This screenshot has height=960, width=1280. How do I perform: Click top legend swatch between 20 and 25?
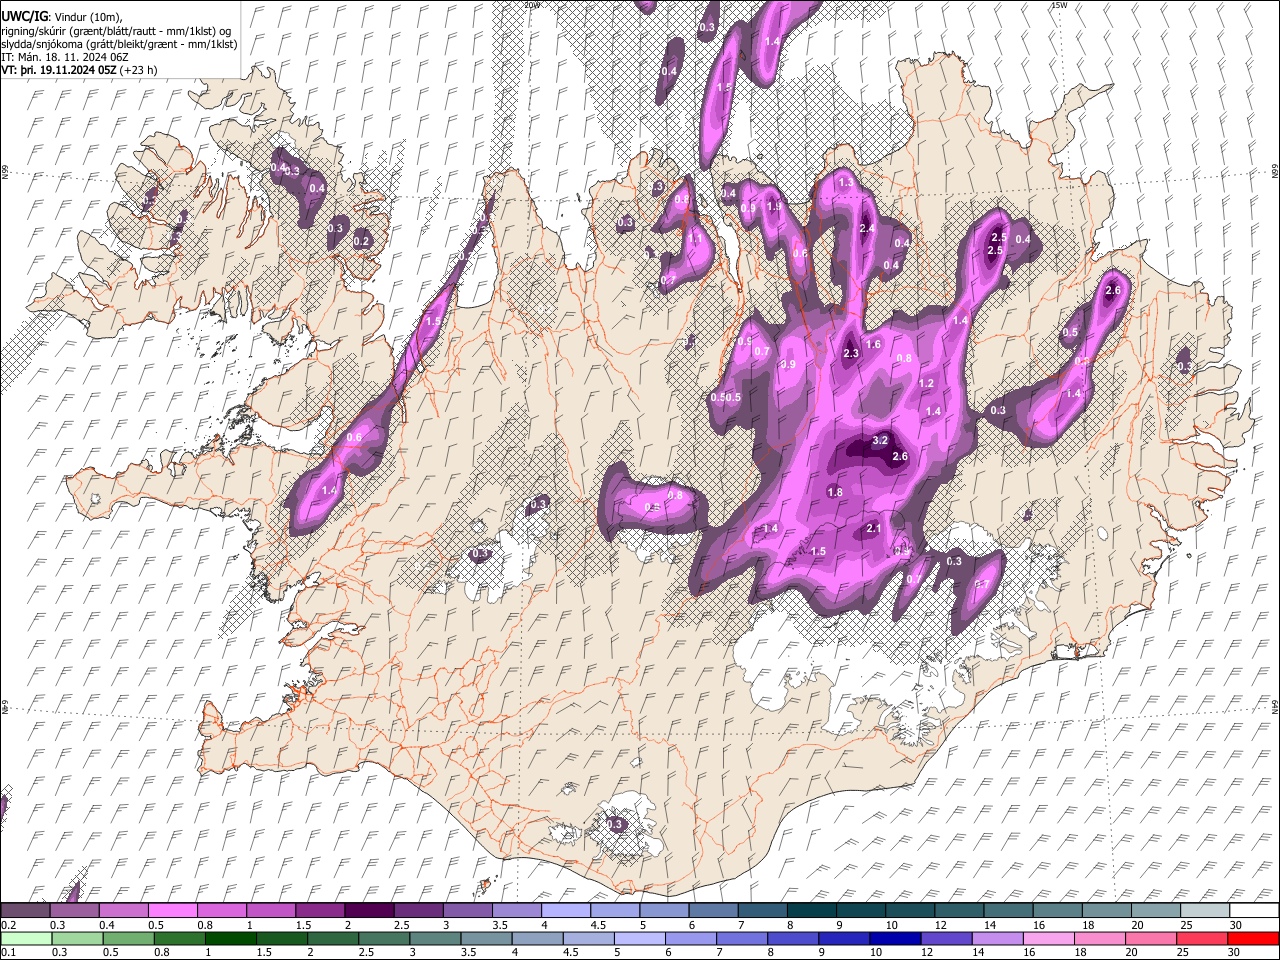point(1155,910)
